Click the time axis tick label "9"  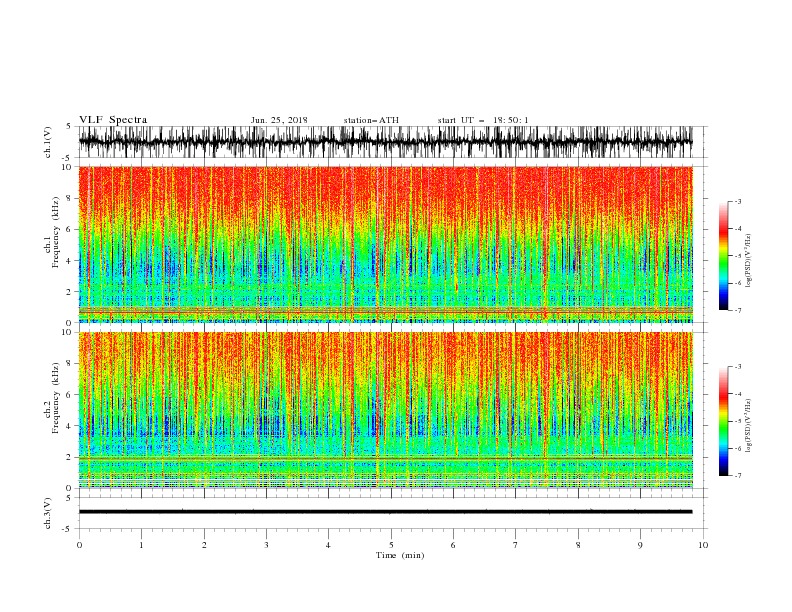pos(640,546)
